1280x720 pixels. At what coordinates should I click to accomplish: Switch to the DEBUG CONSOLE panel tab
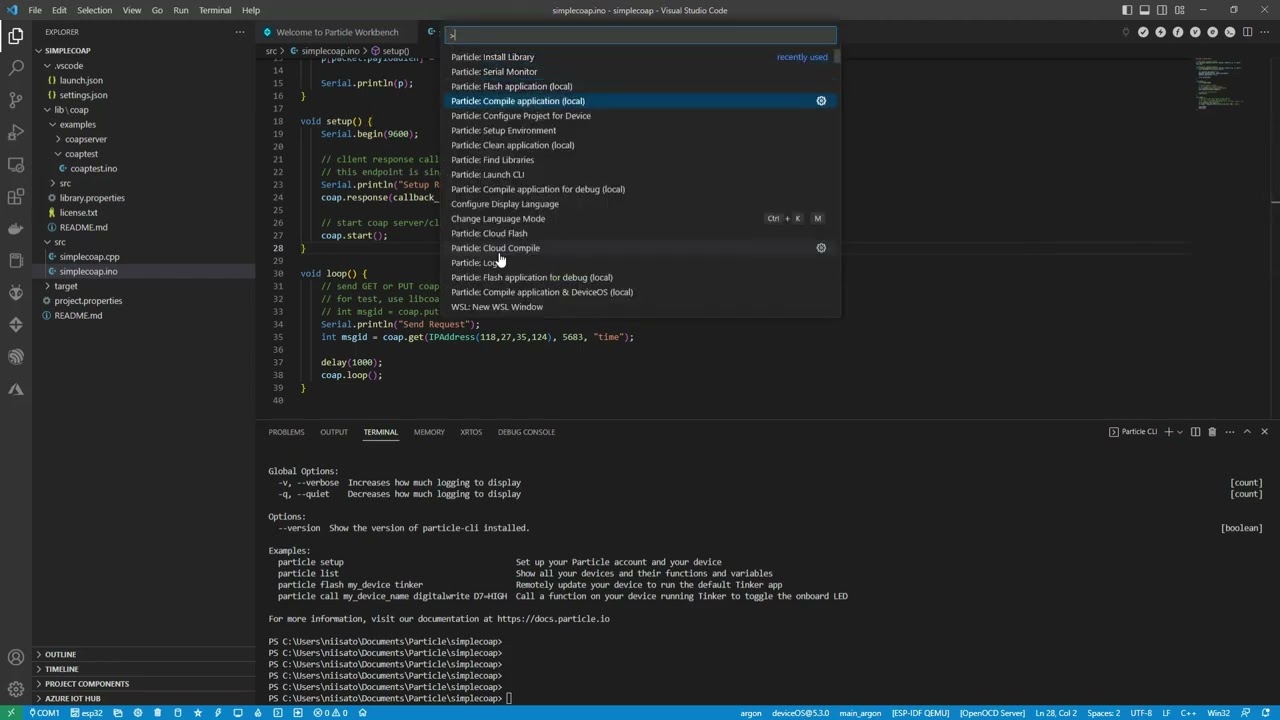tap(526, 432)
